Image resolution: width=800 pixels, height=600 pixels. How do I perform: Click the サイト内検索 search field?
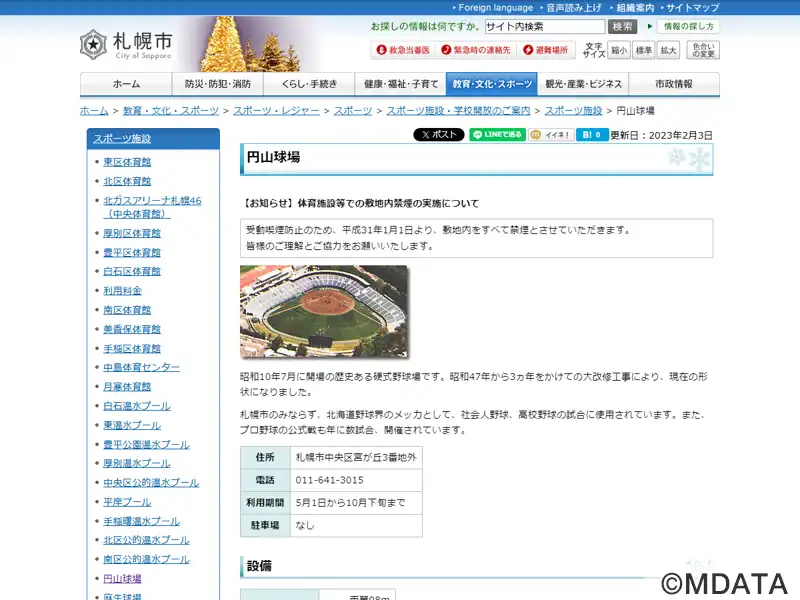click(544, 27)
